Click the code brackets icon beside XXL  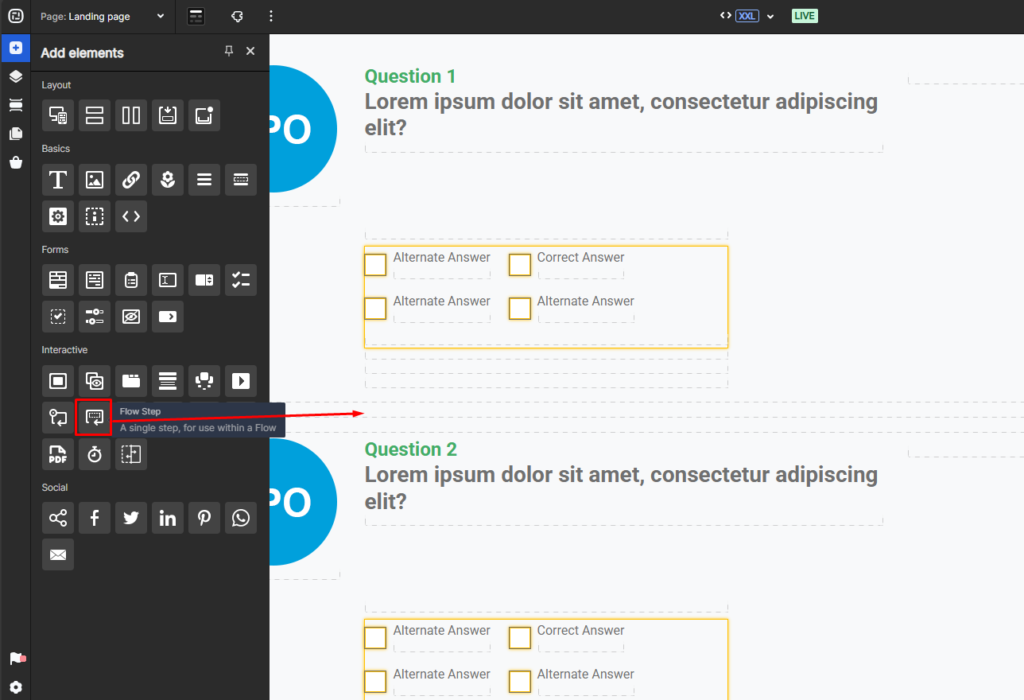[x=726, y=16]
